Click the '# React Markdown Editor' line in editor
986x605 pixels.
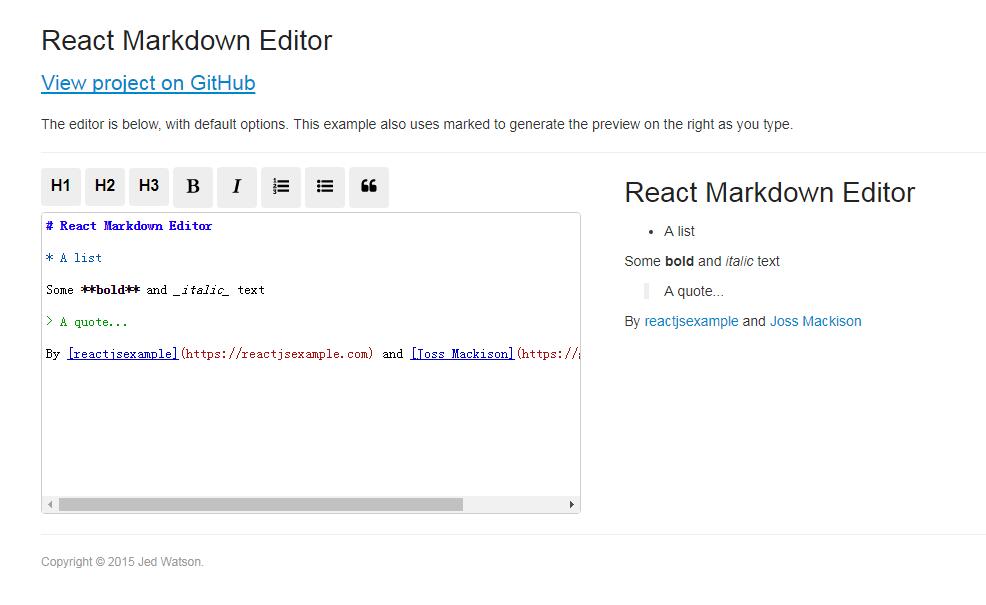pos(130,225)
